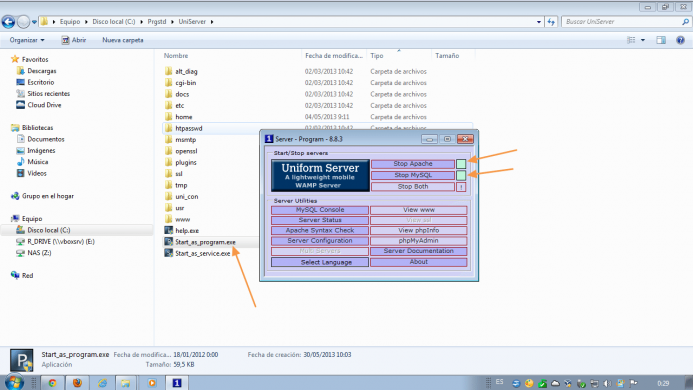Select Start_as_service.exe
The width and height of the screenshot is (693, 390).
[x=202, y=254]
